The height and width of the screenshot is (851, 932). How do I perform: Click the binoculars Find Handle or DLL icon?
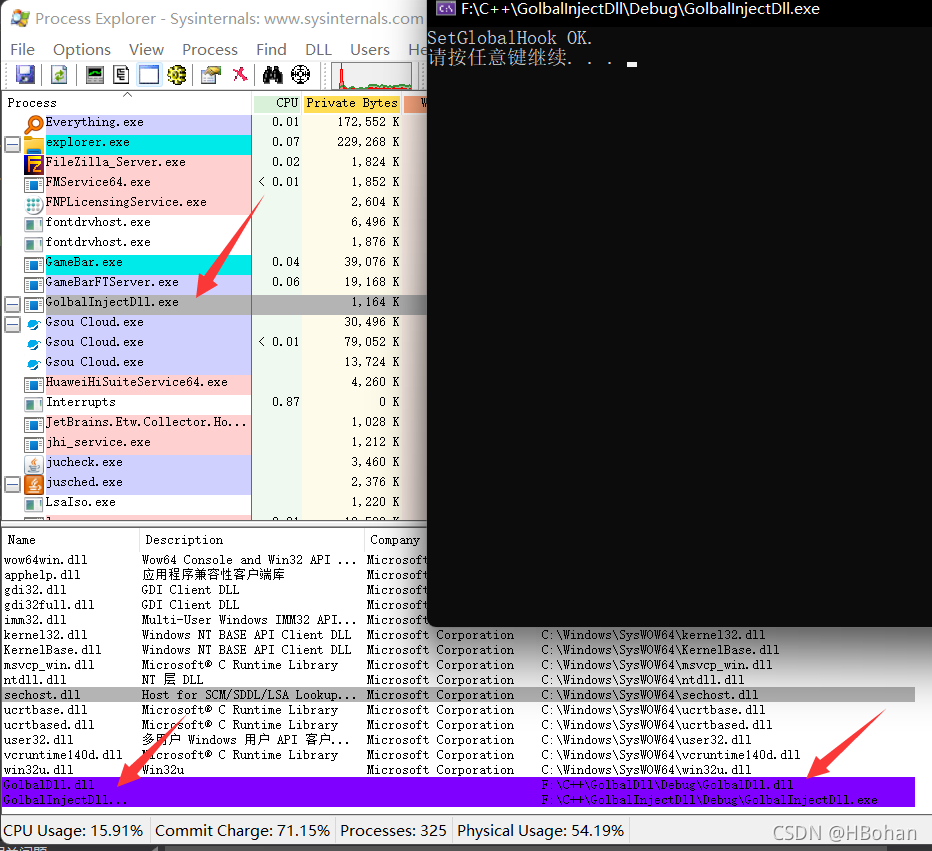pyautogui.click(x=273, y=75)
